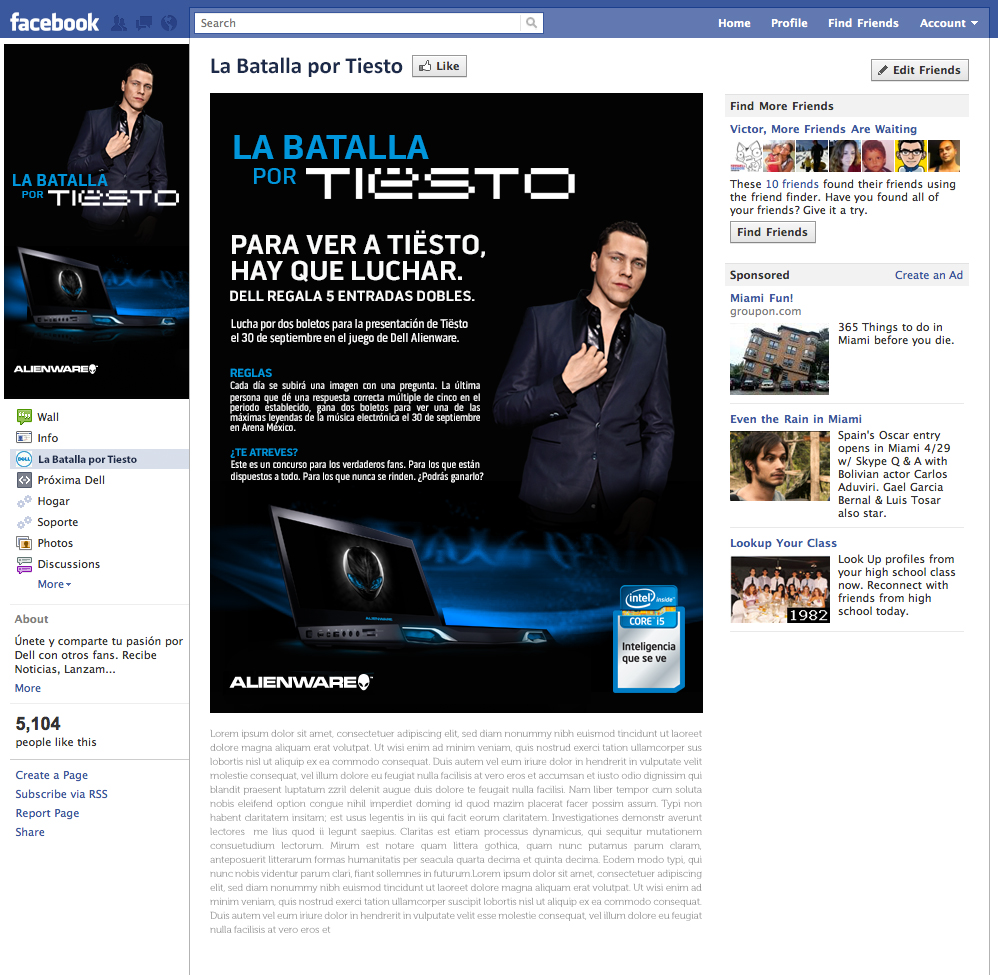Click Subscribe via RSS link

[62, 794]
